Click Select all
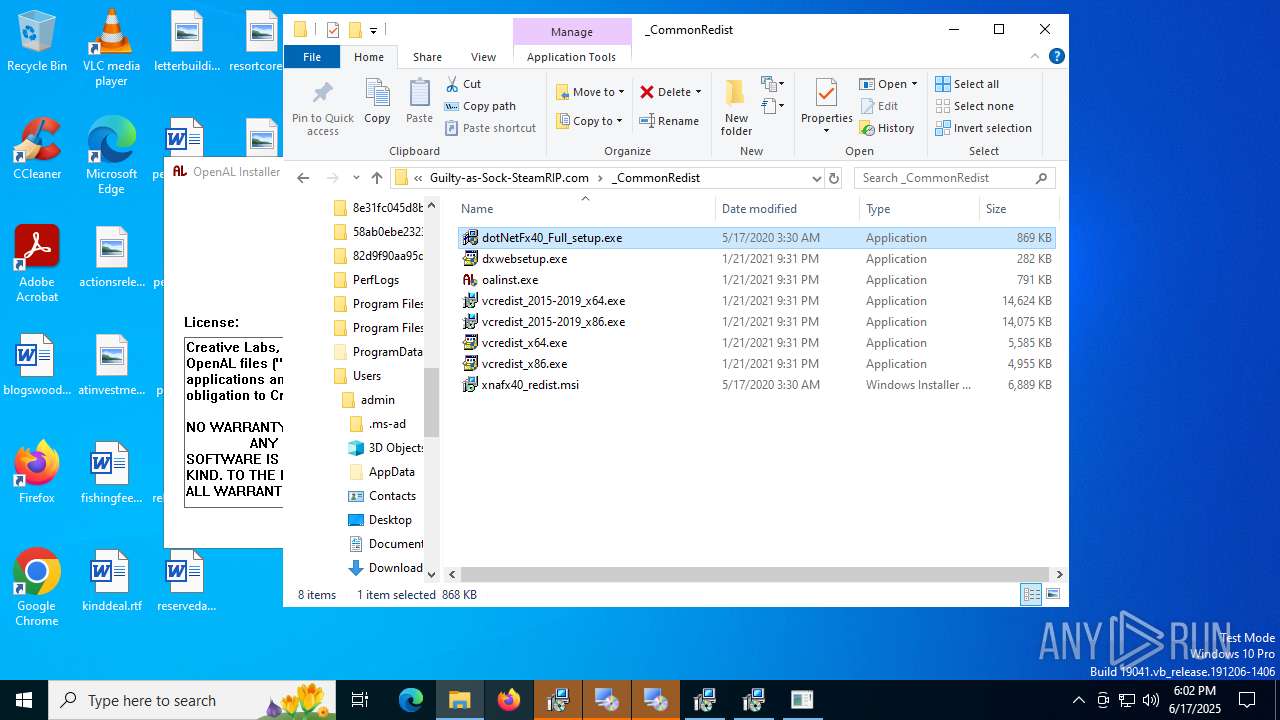 [x=967, y=84]
